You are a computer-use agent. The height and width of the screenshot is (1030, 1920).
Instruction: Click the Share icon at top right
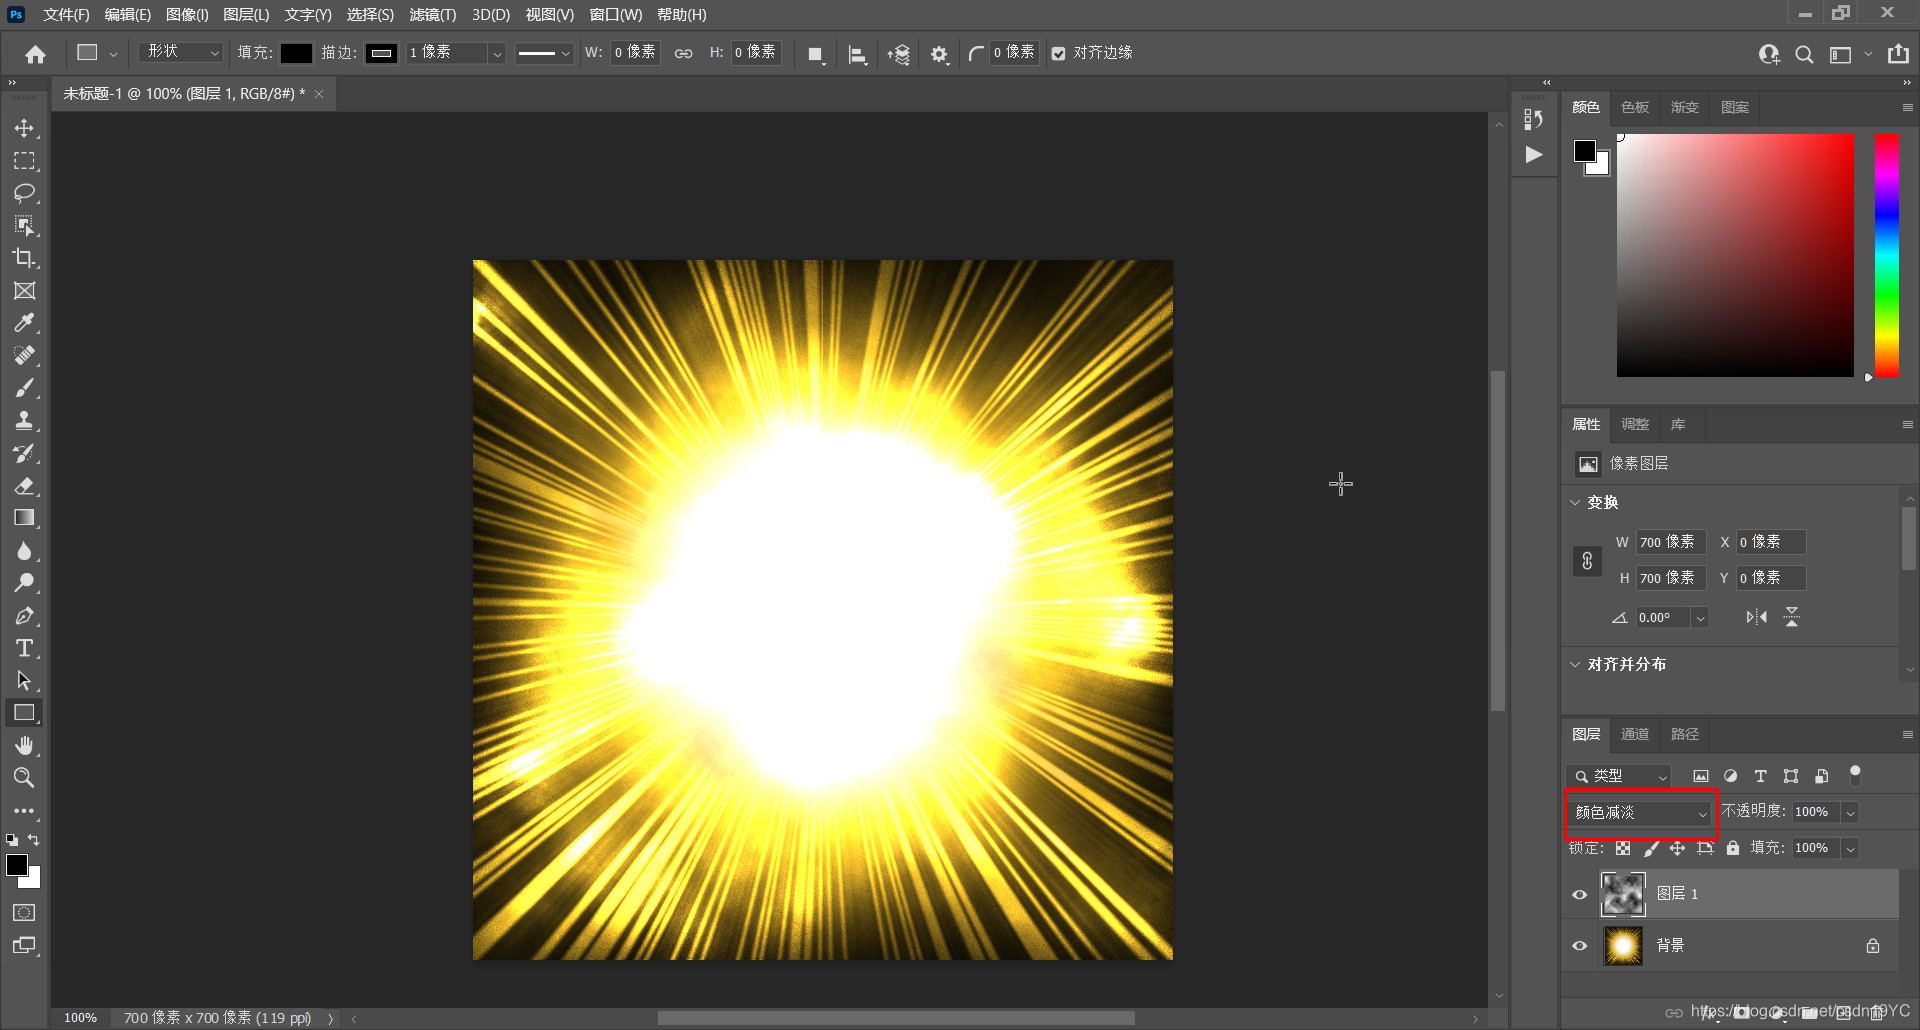tap(1898, 54)
